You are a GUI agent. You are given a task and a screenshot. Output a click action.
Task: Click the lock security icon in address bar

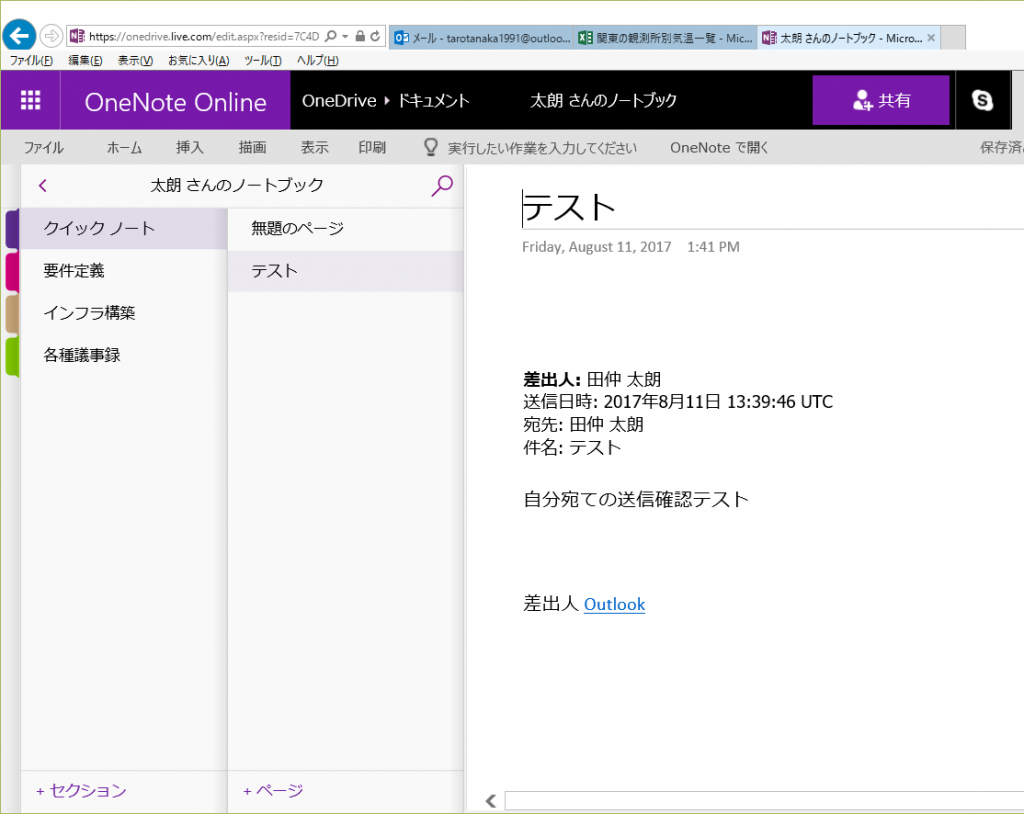click(x=360, y=36)
